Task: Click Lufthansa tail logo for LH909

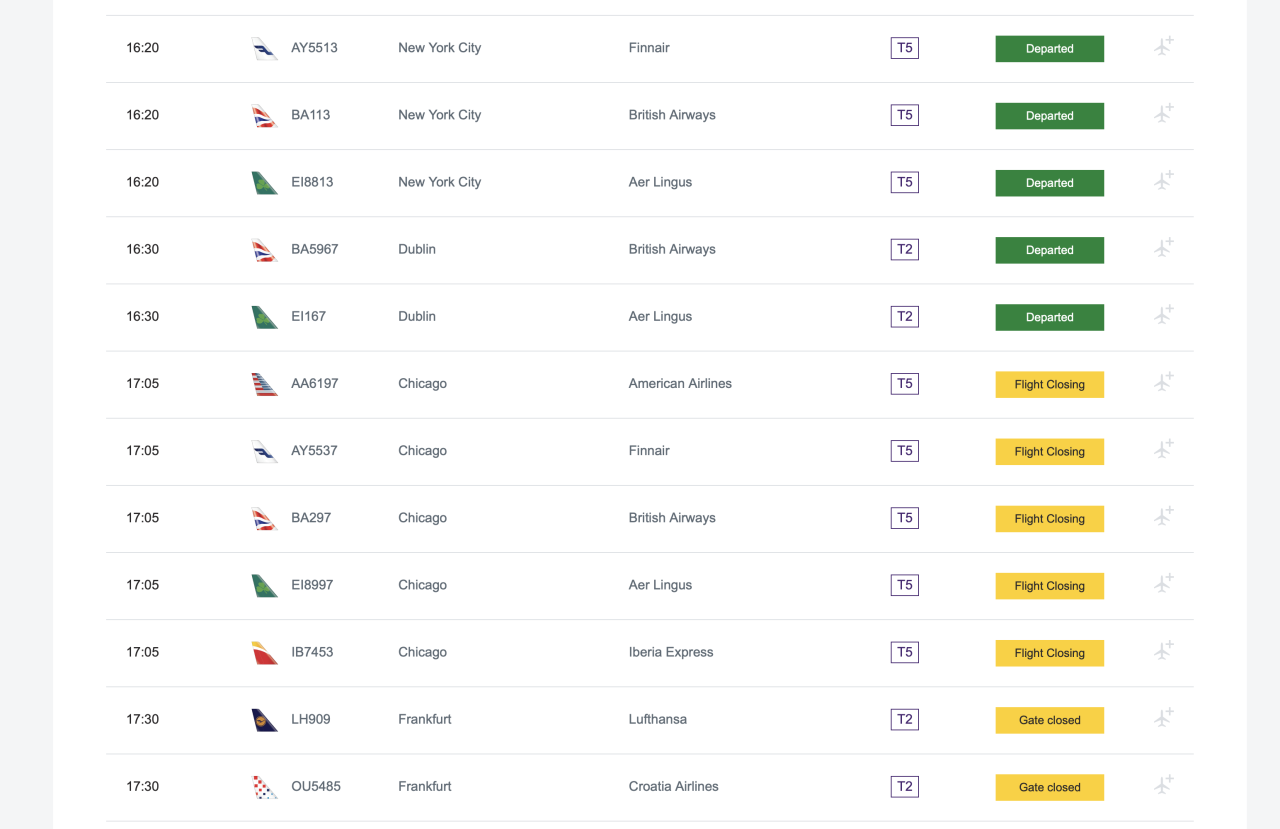Action: tap(264, 719)
